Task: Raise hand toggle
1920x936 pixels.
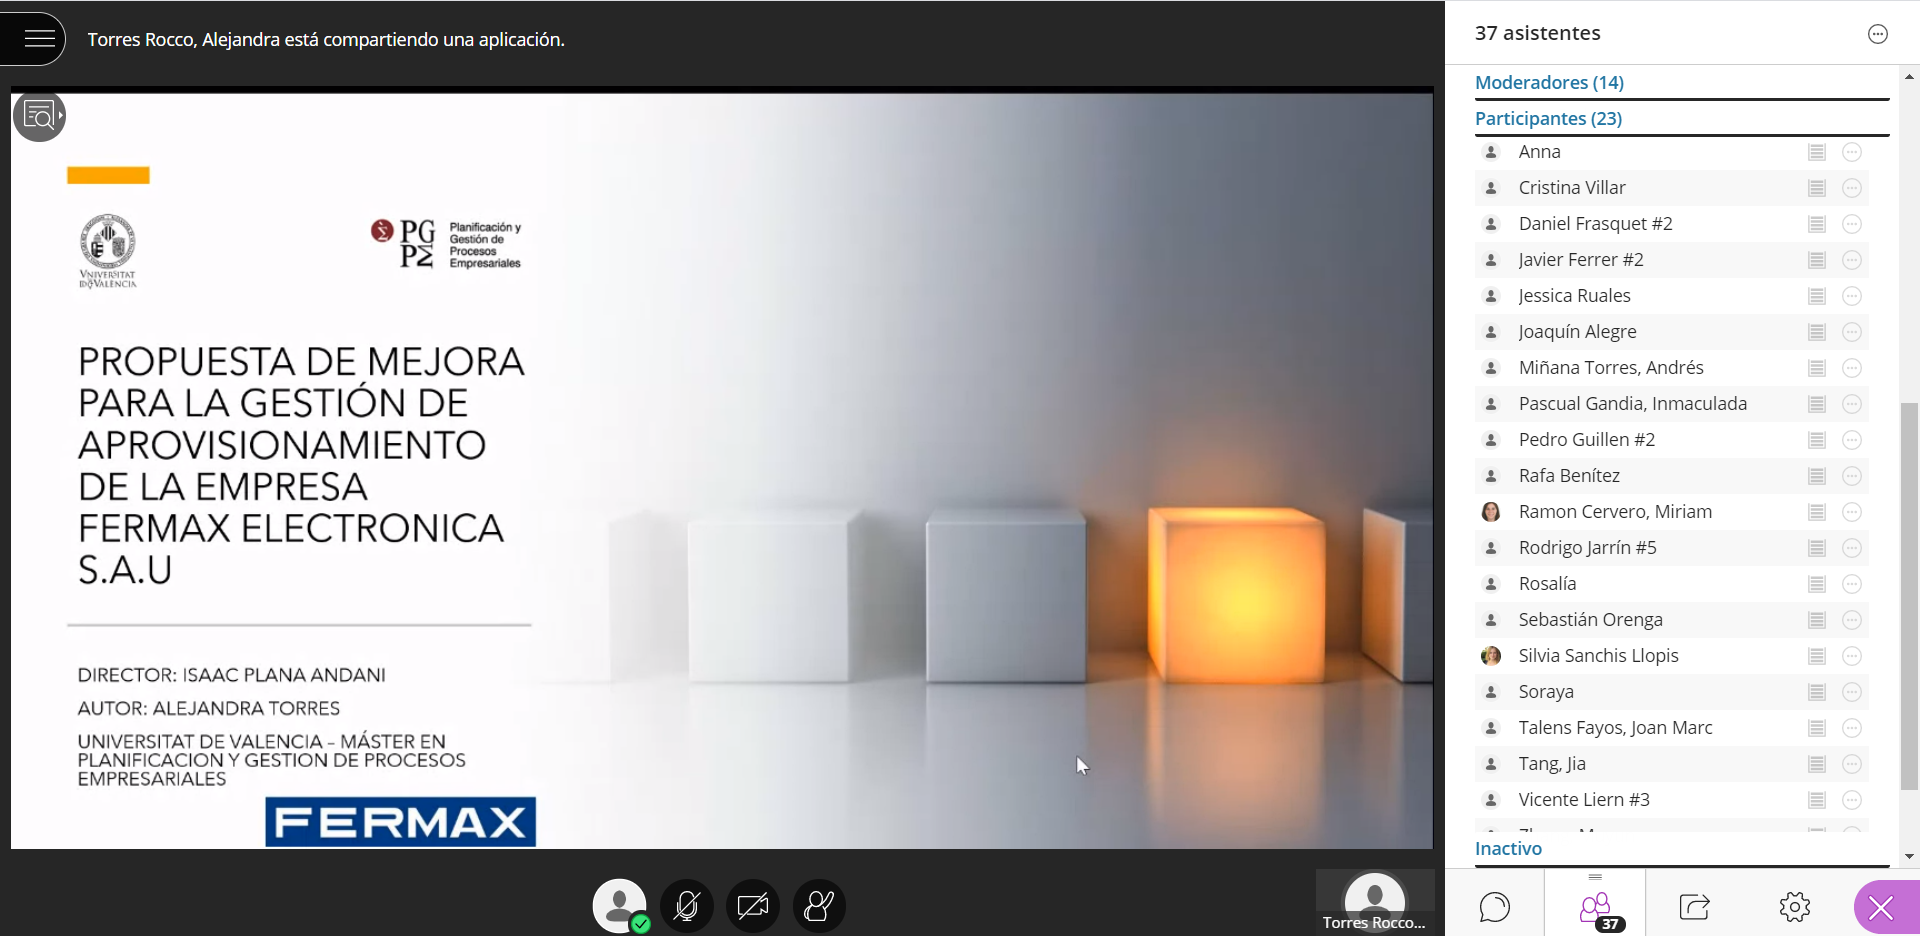Action: (x=819, y=906)
